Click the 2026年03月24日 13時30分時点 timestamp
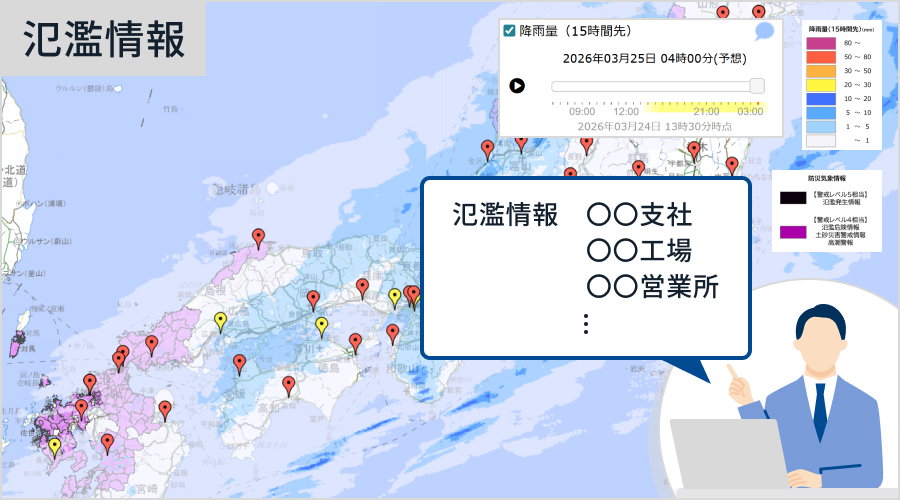 [x=654, y=126]
